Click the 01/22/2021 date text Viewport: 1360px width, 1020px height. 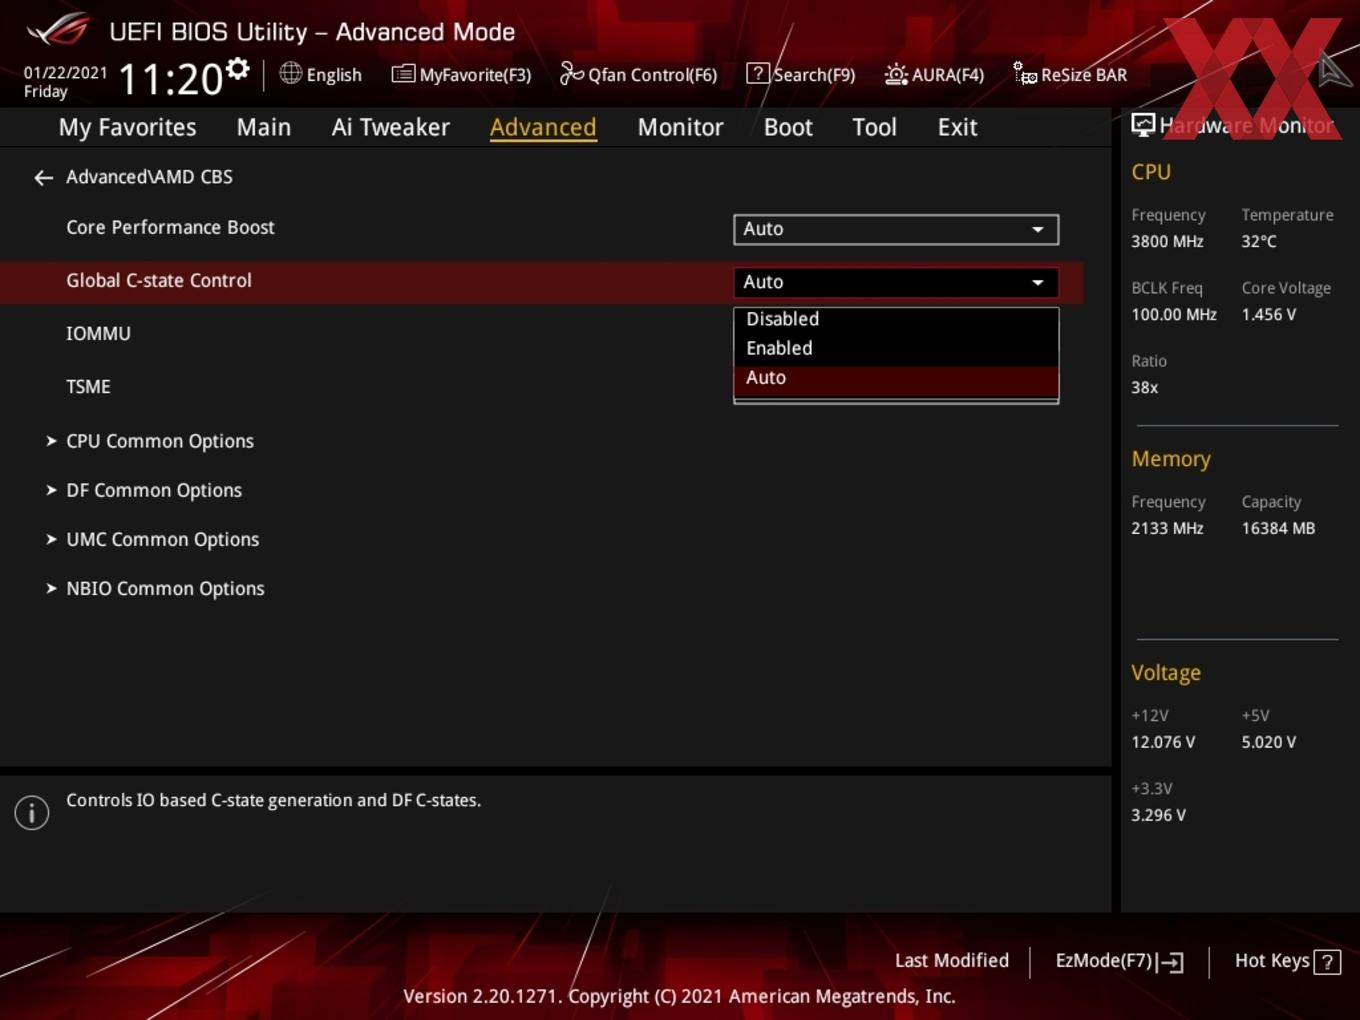[x=65, y=72]
